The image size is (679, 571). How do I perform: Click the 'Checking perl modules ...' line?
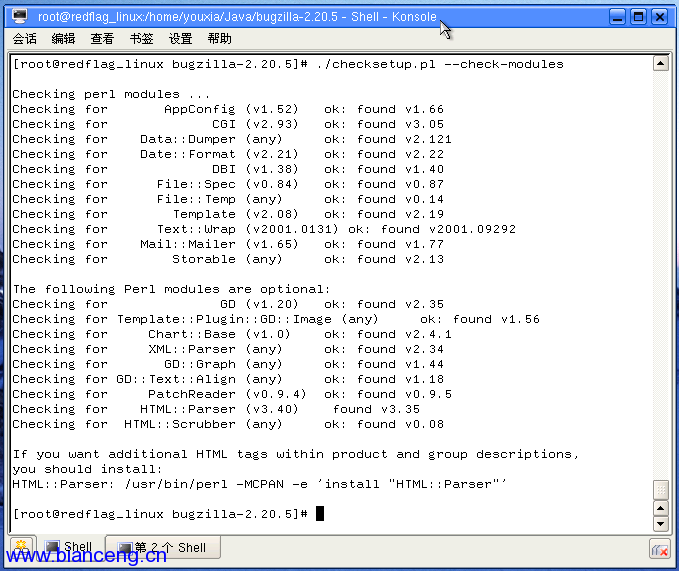click(111, 94)
